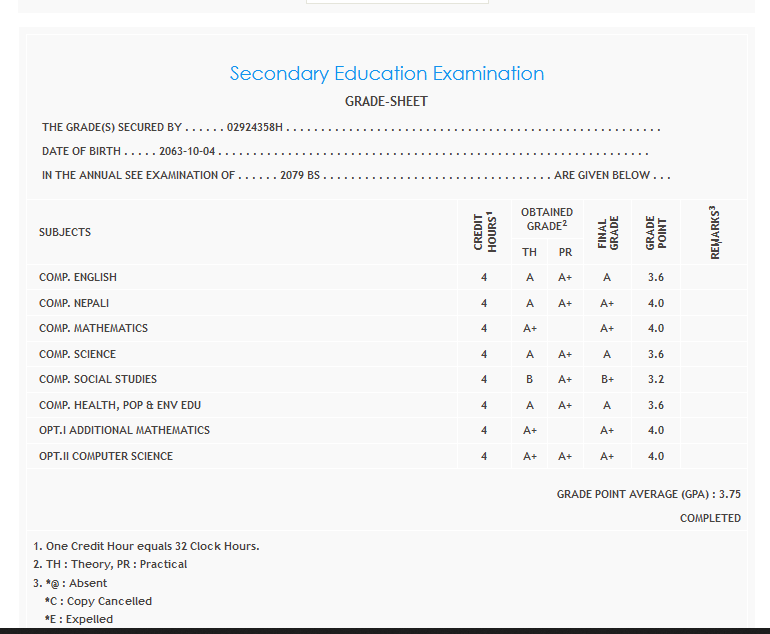770x634 pixels.
Task: Click the CREDIT HOURS column header
Action: [x=484, y=232]
